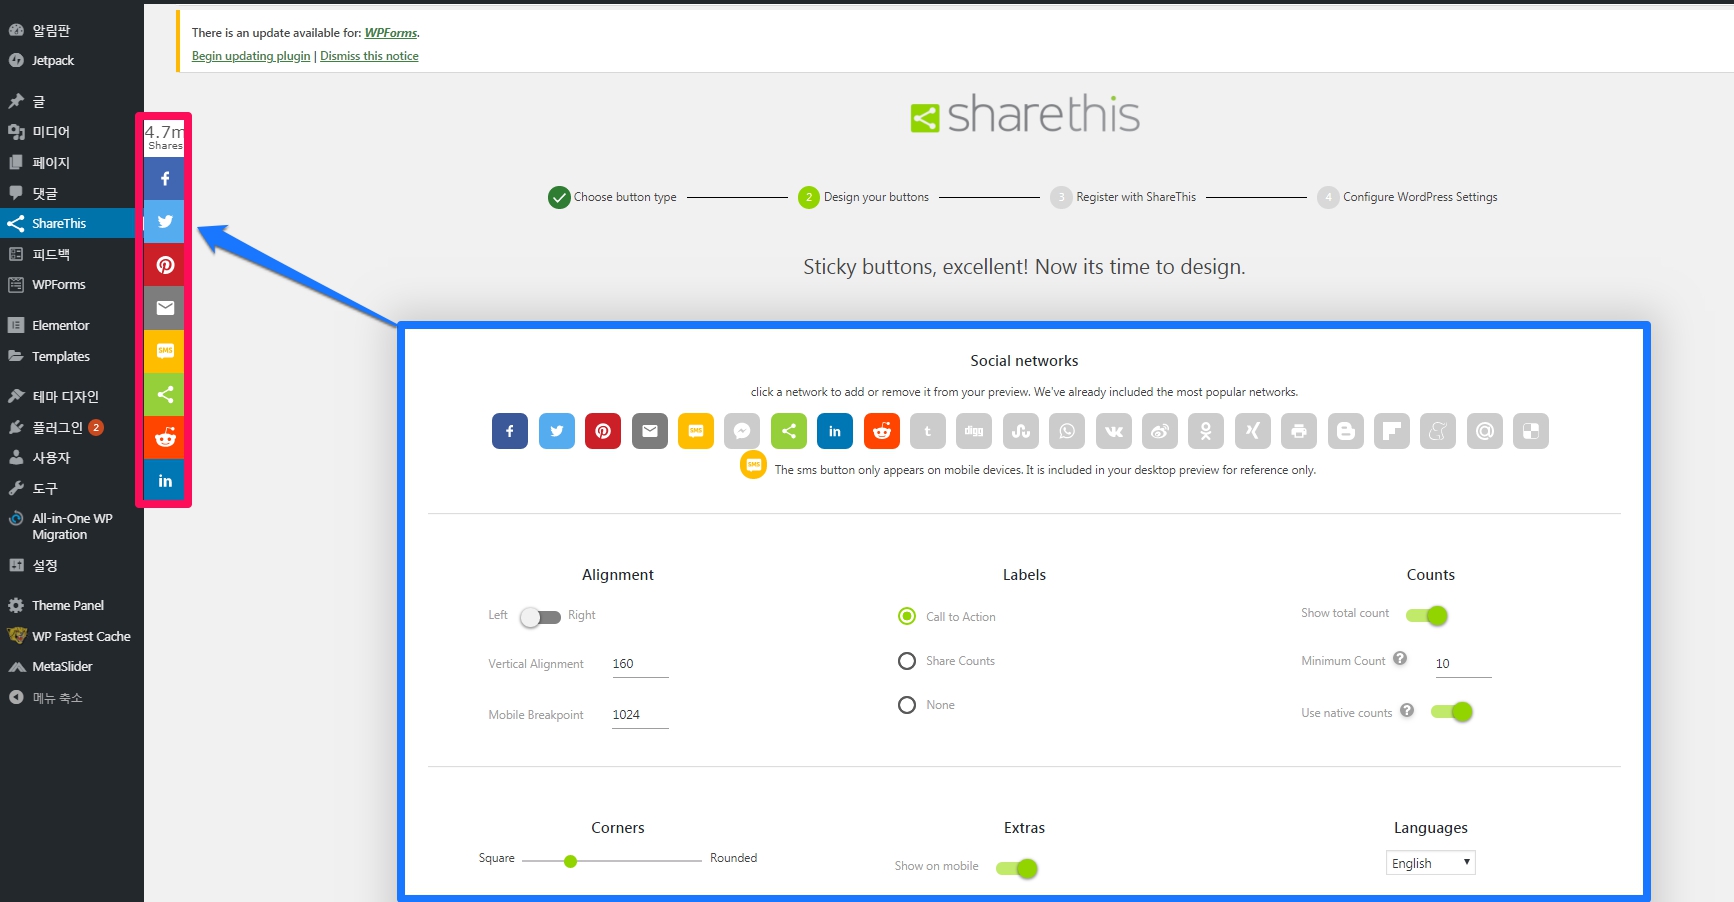Click the Begin updating plugin link
Image resolution: width=1734 pixels, height=902 pixels.
251,56
